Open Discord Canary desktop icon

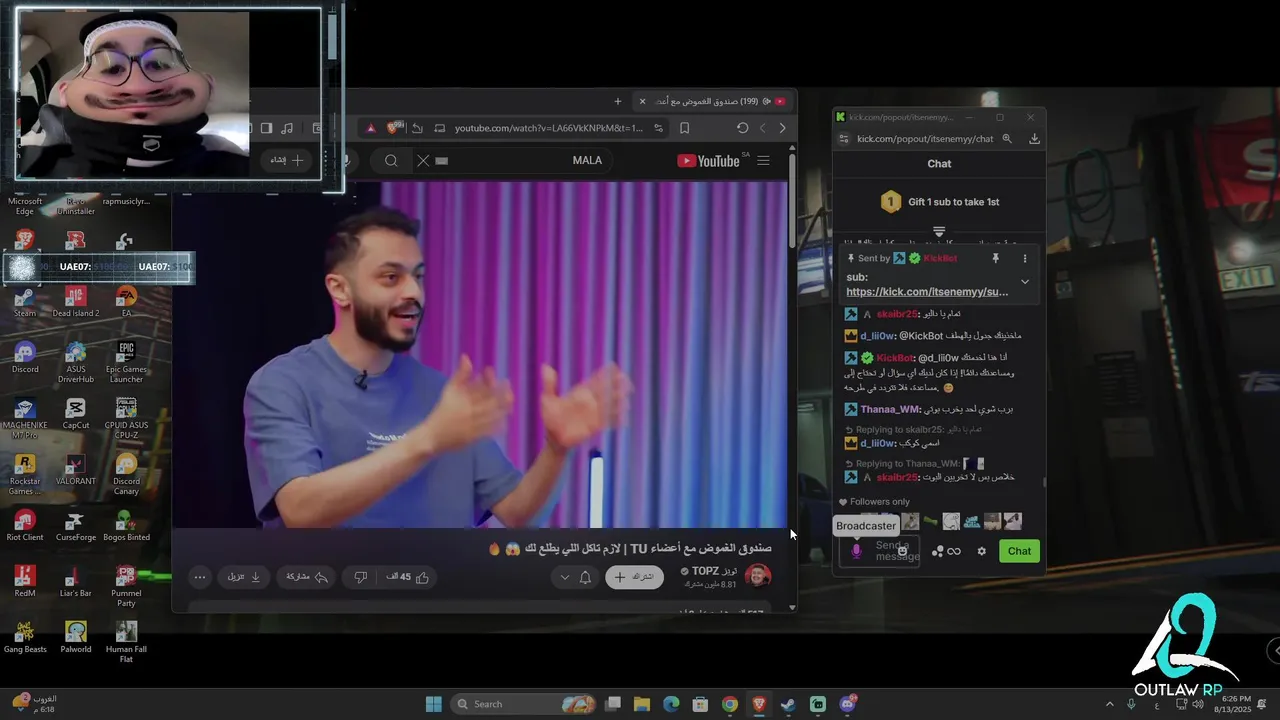126,475
